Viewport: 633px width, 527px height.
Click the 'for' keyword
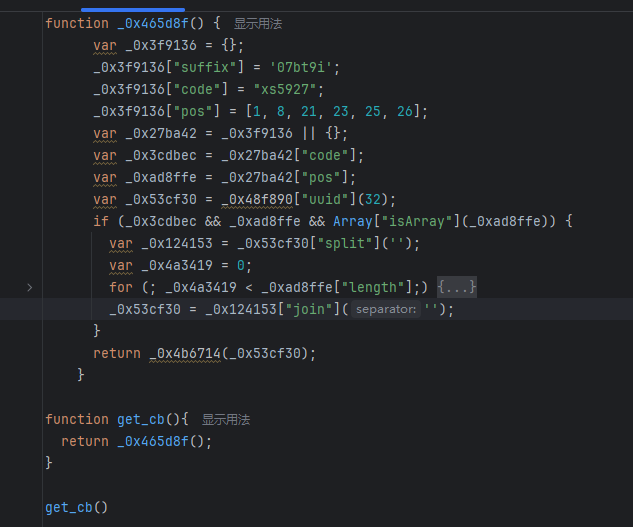[x=121, y=287]
